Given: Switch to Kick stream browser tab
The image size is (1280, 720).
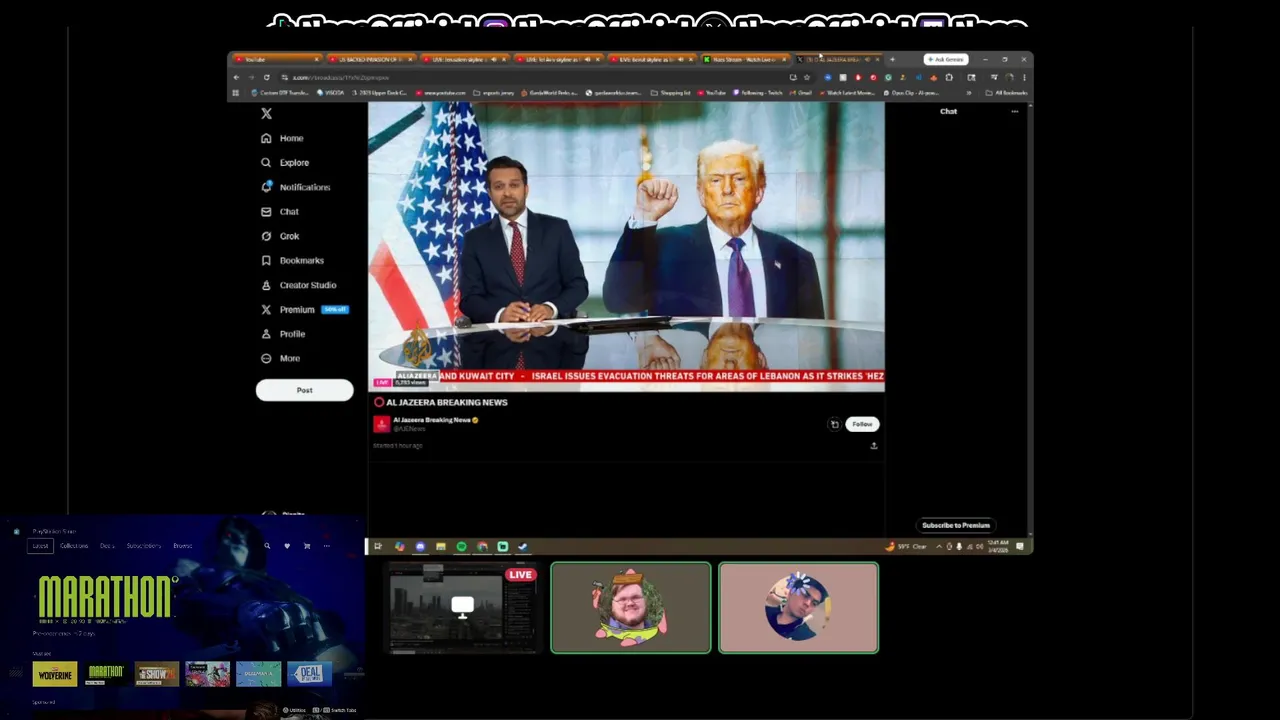Looking at the screenshot, I should 746,59.
